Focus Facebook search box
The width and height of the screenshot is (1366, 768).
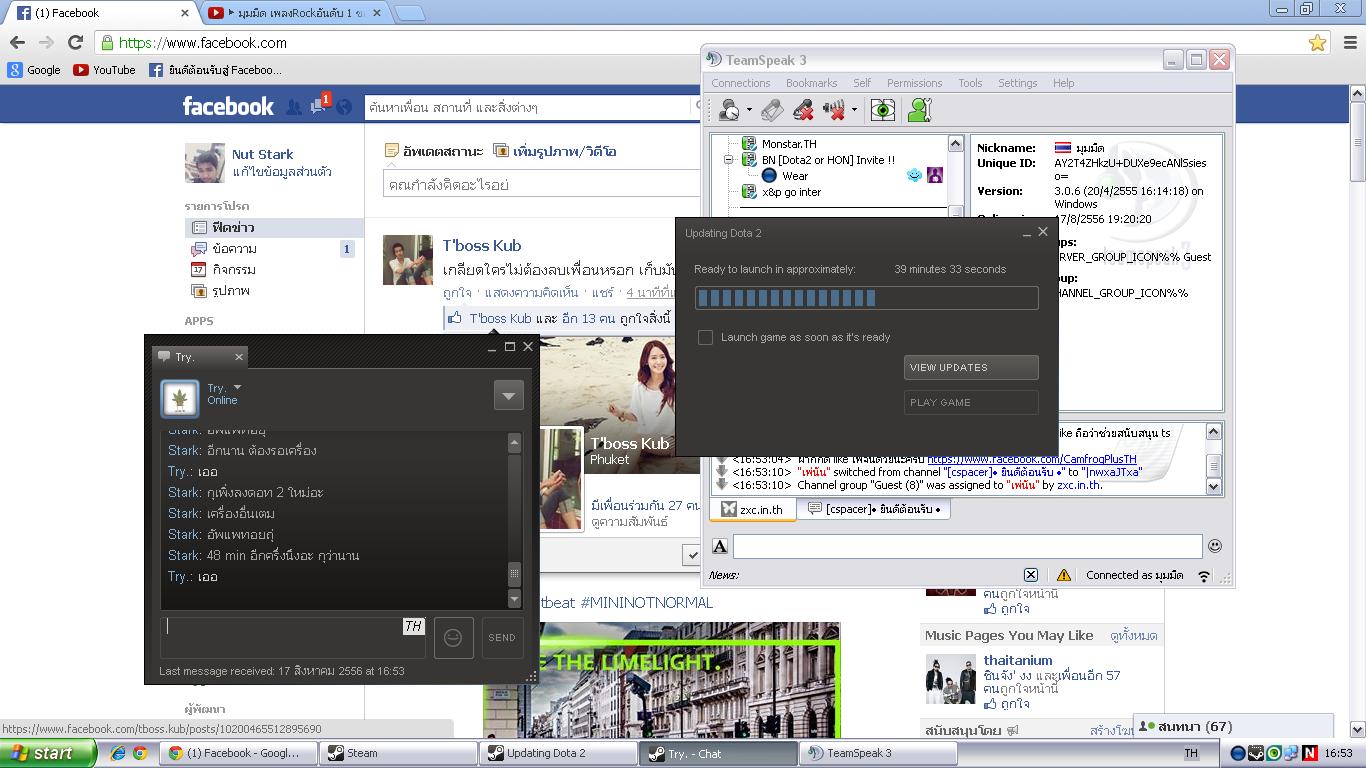point(531,107)
